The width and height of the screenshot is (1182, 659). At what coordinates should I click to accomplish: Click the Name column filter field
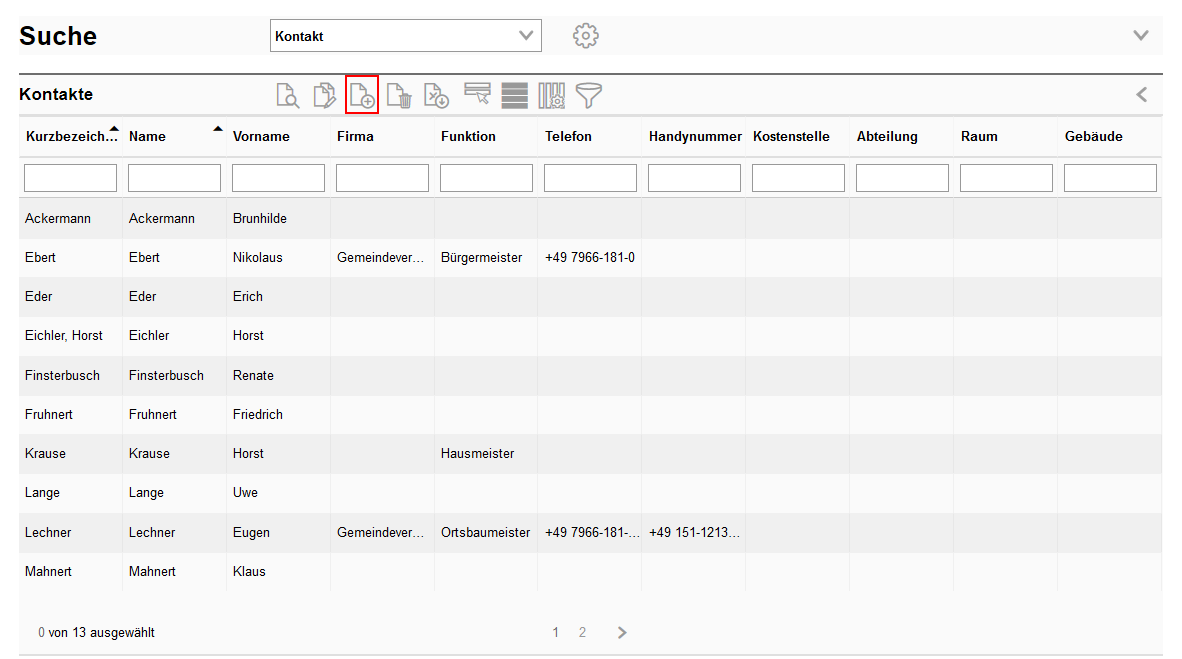(174, 178)
